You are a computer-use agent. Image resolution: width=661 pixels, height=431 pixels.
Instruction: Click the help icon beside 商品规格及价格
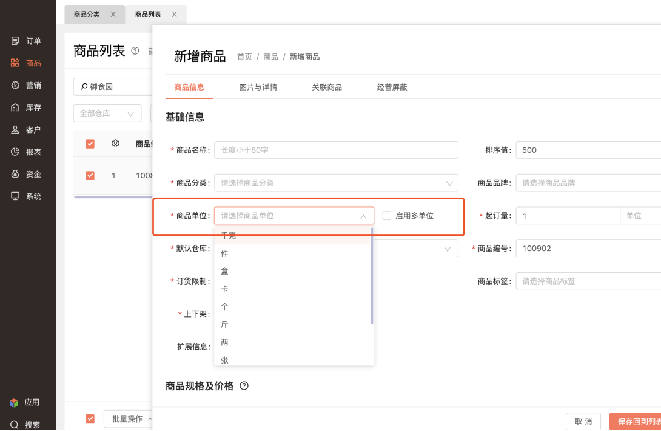(244, 385)
